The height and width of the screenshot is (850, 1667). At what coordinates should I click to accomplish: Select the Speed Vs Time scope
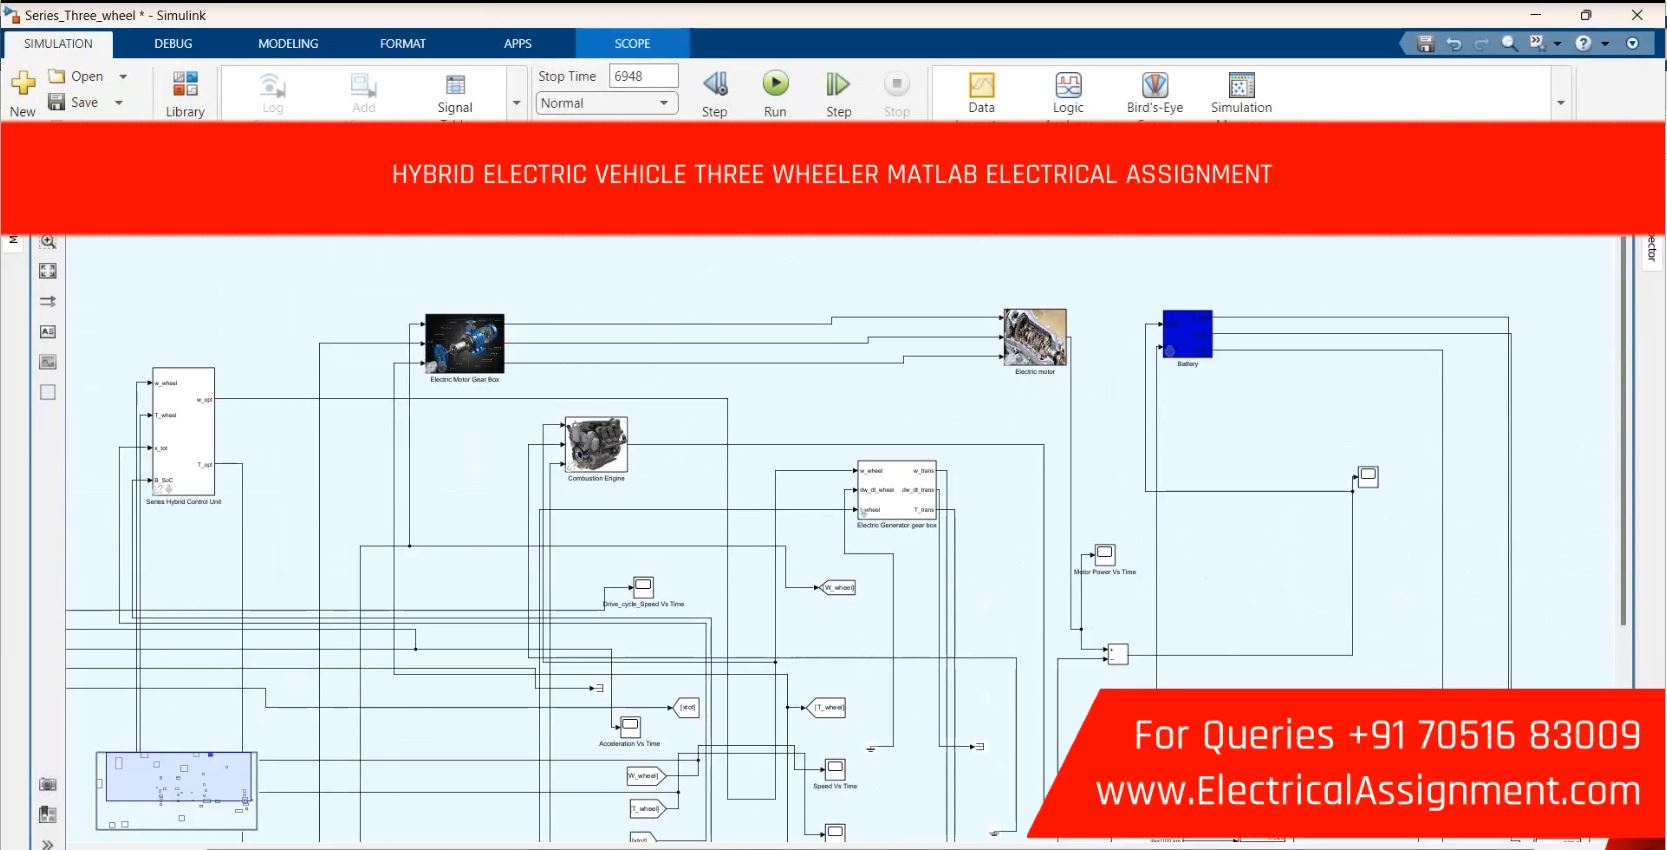coord(835,768)
